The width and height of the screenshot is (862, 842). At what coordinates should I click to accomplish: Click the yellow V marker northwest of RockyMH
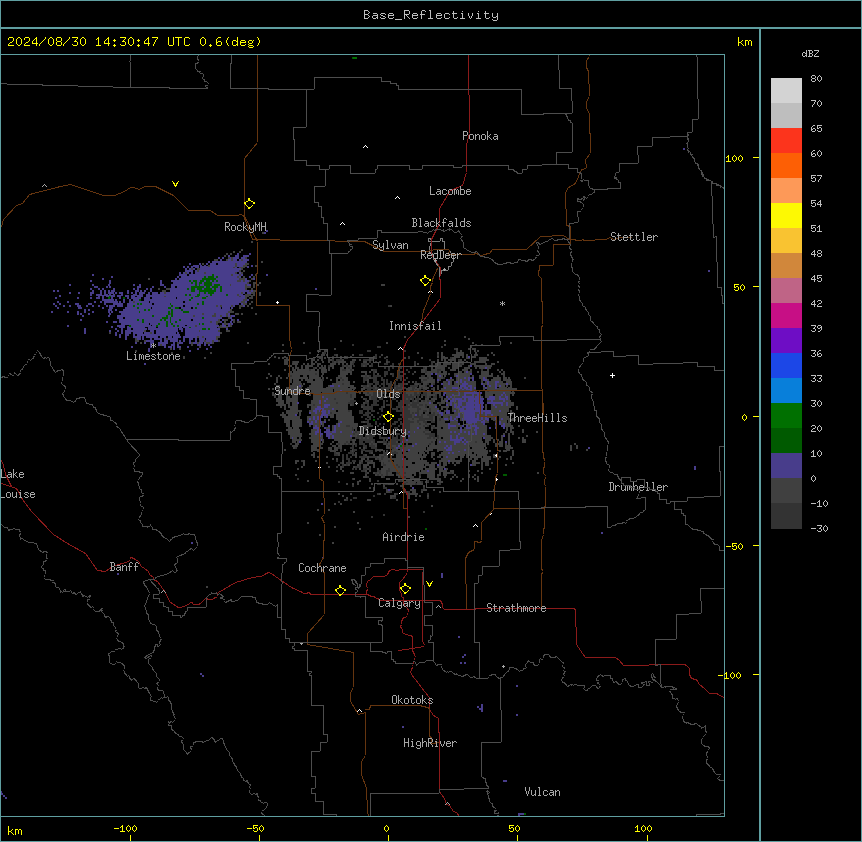[175, 184]
